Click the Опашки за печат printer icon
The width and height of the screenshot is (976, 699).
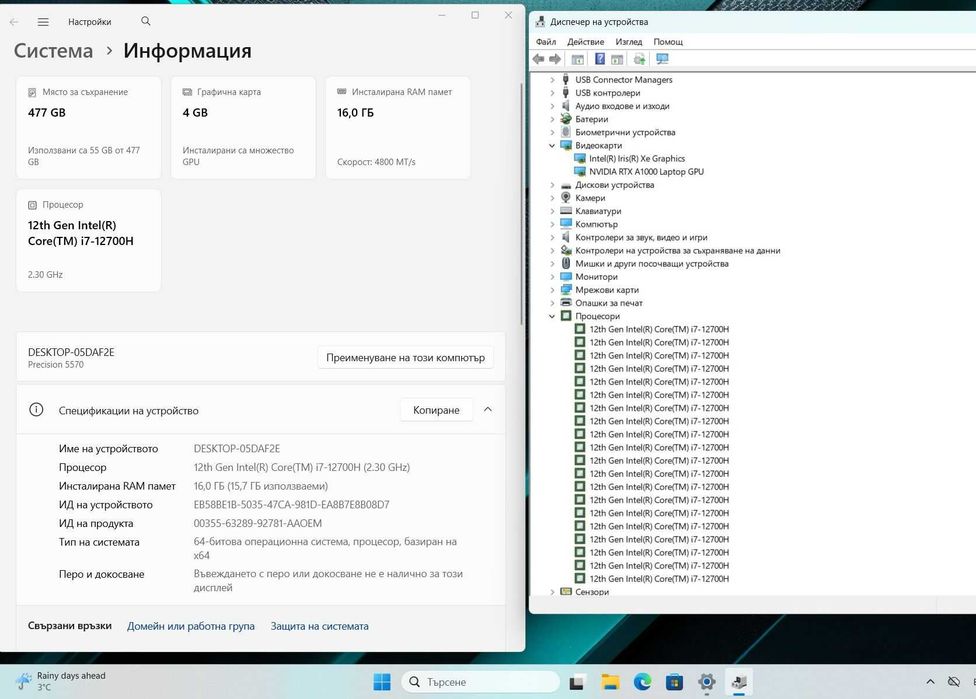tap(566, 303)
